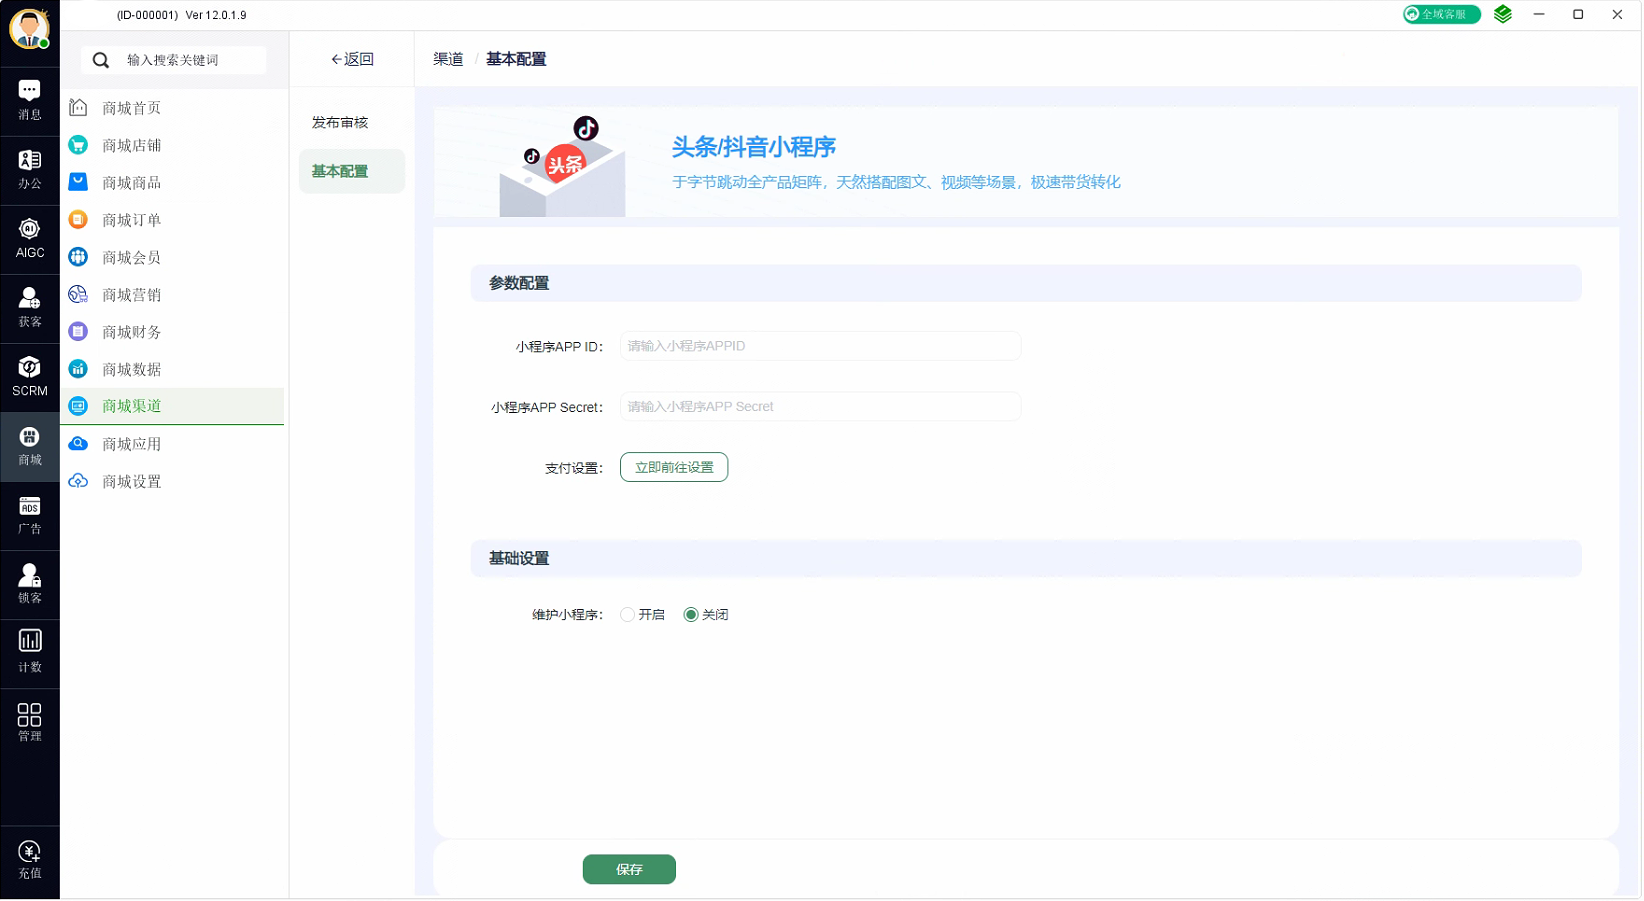Switch to 基本配置 tab
1644x901 pixels.
352,171
